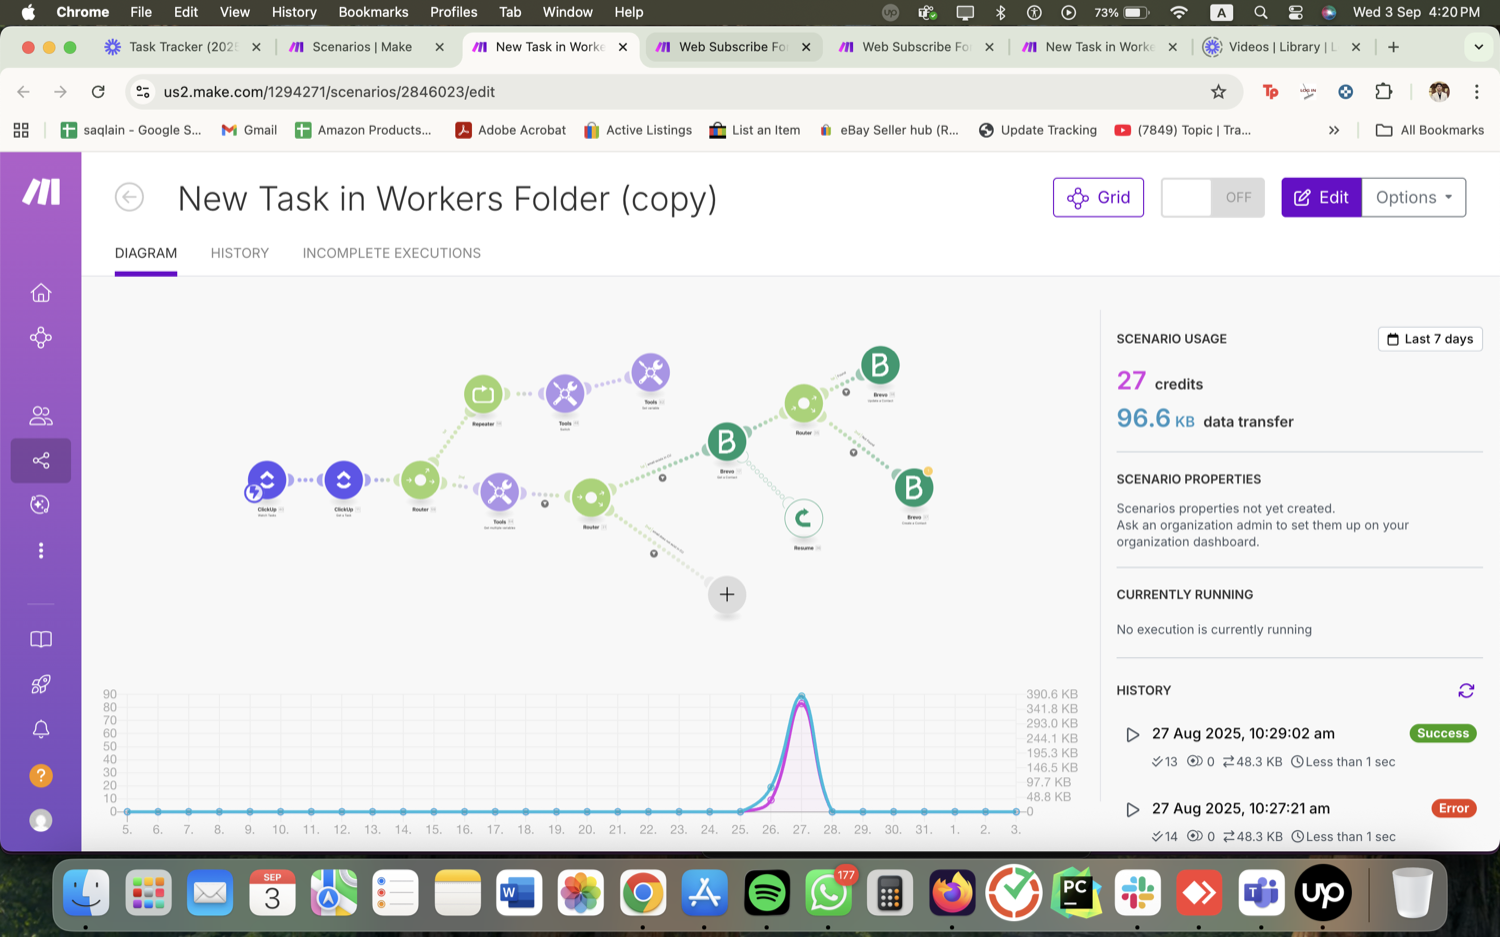
Task: Open Slack from the Dock
Action: tap(1138, 893)
